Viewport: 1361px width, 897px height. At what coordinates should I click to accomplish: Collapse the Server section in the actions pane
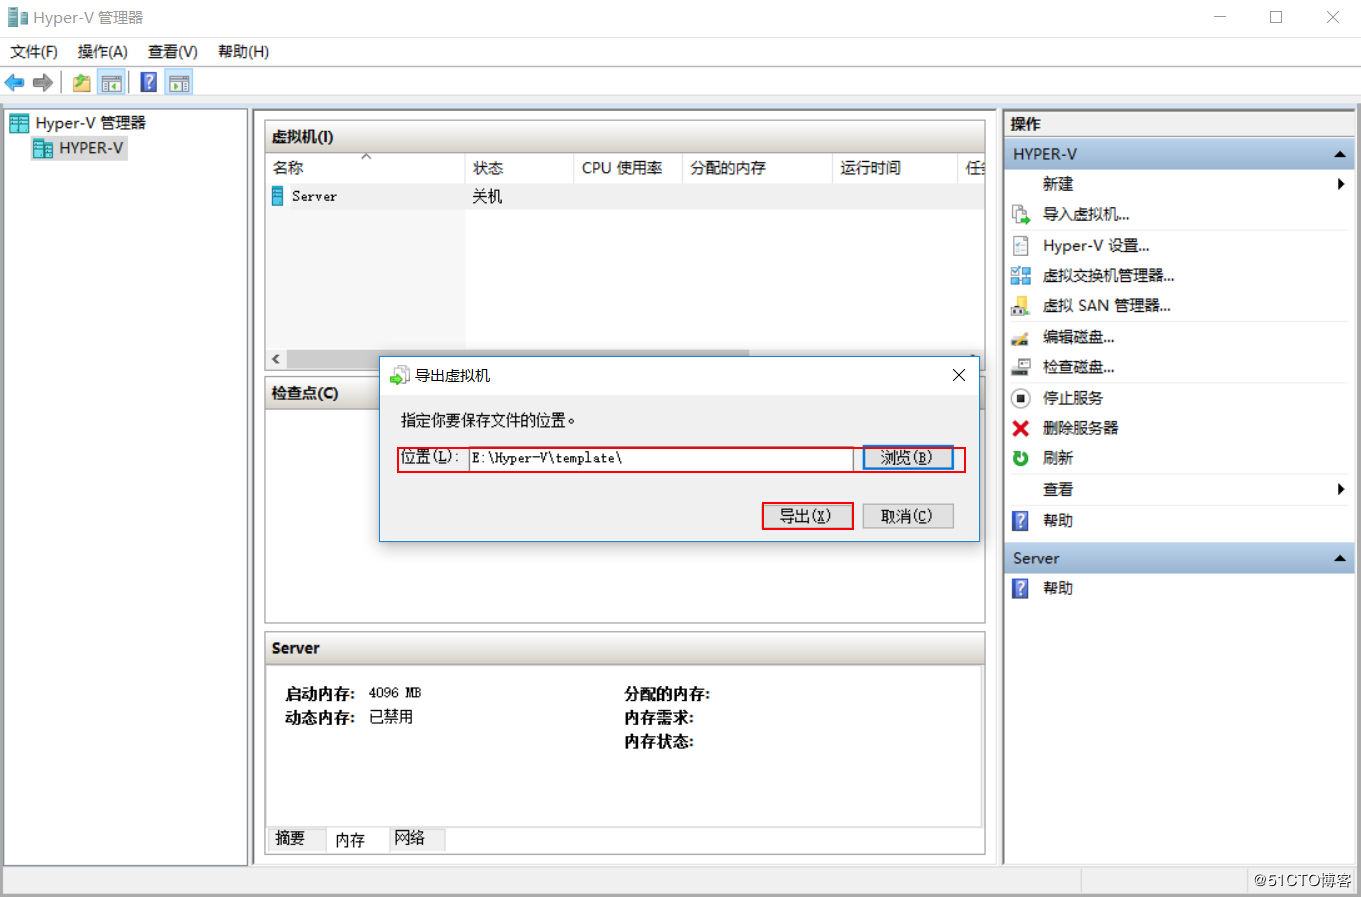1340,558
